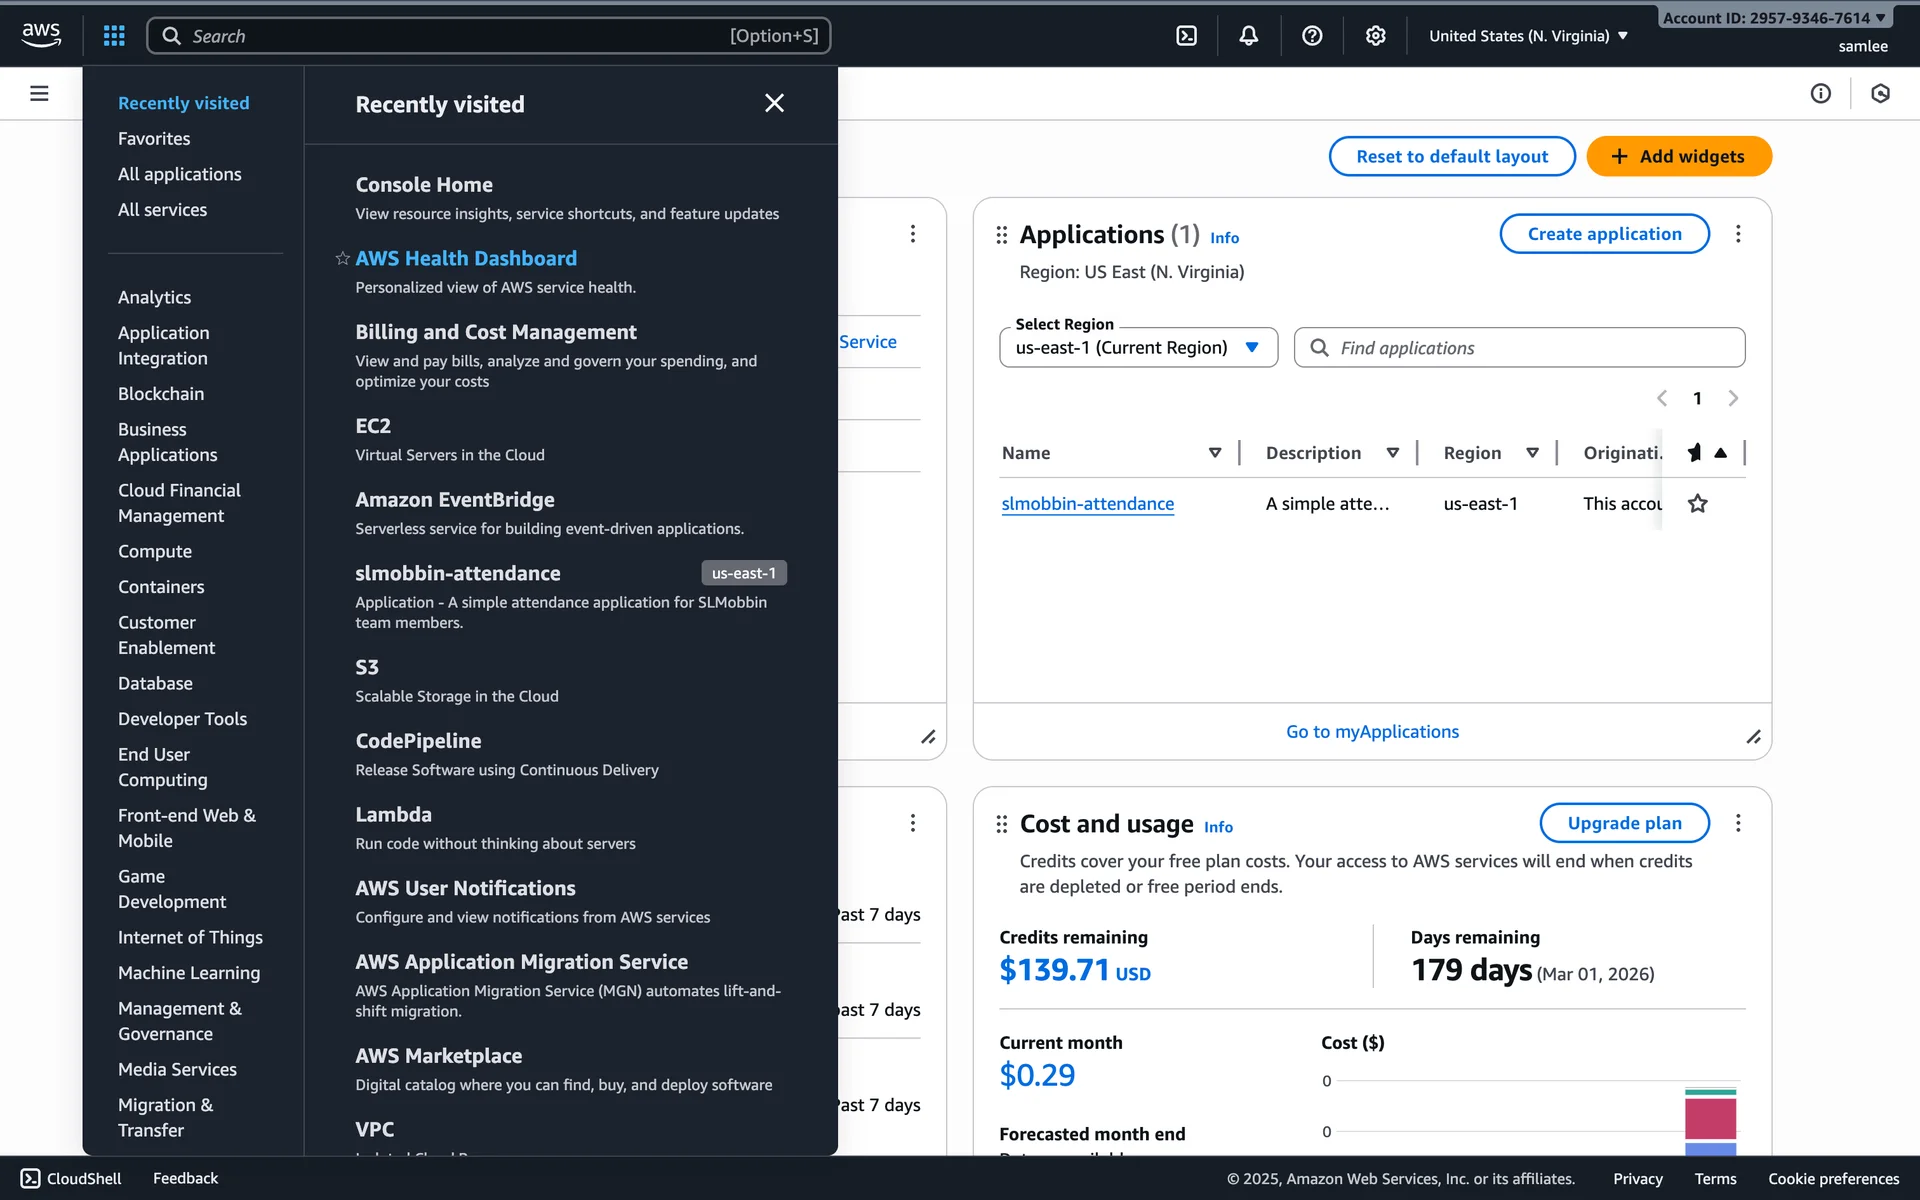1920x1200 pixels.
Task: Open the United States (N. Virginia) region selector
Action: click(x=1528, y=36)
